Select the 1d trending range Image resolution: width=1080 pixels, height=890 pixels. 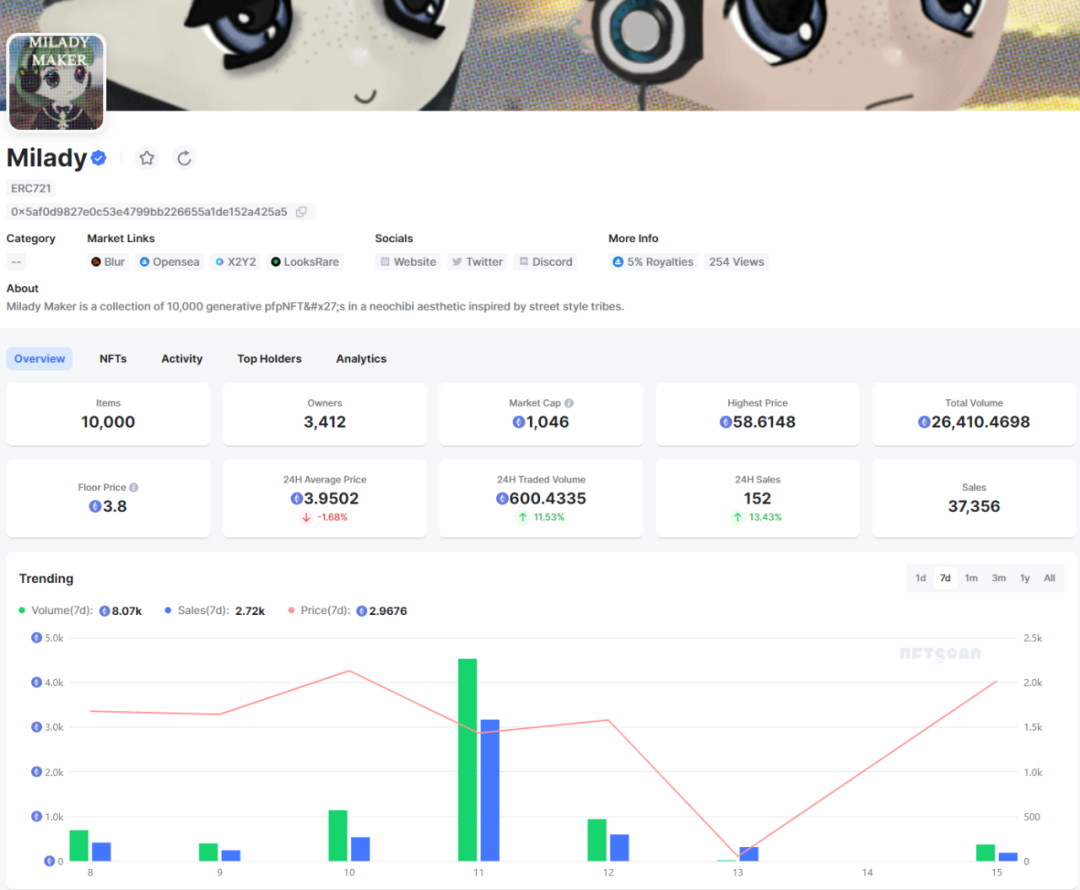(x=920, y=578)
